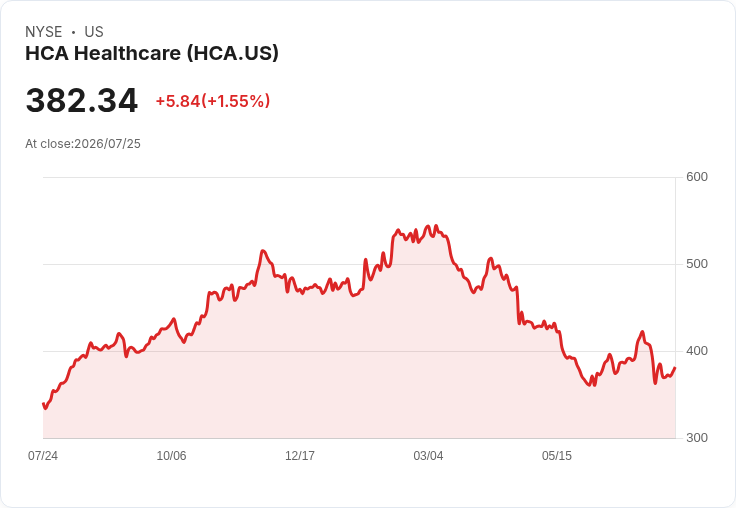Select the 10/06 date axis label
Image resolution: width=736 pixels, height=508 pixels.
click(x=171, y=456)
